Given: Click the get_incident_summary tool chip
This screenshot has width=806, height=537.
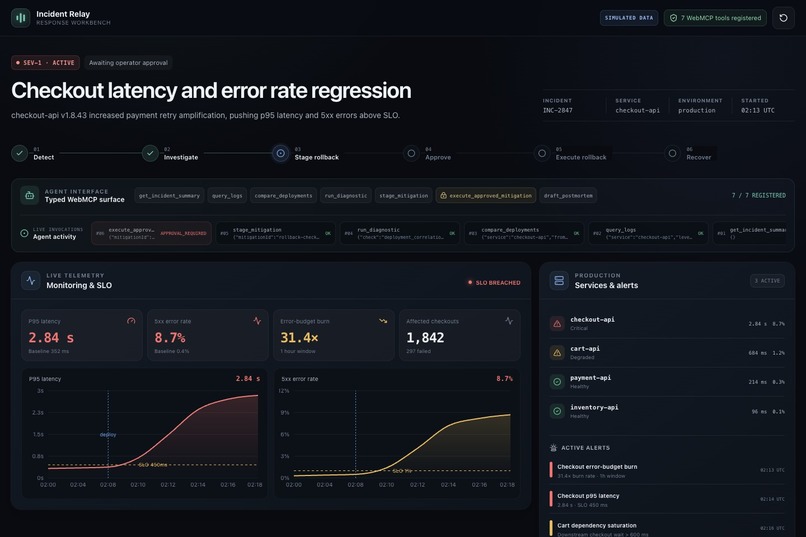Looking at the screenshot, I should point(169,196).
